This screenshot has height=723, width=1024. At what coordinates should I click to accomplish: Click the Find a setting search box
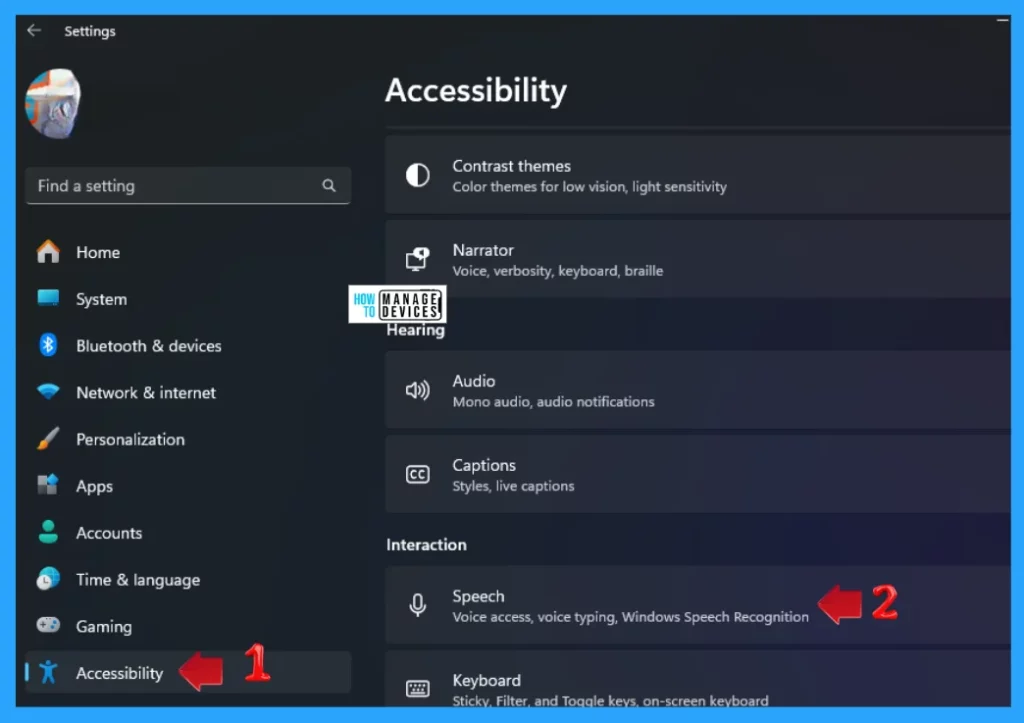188,186
